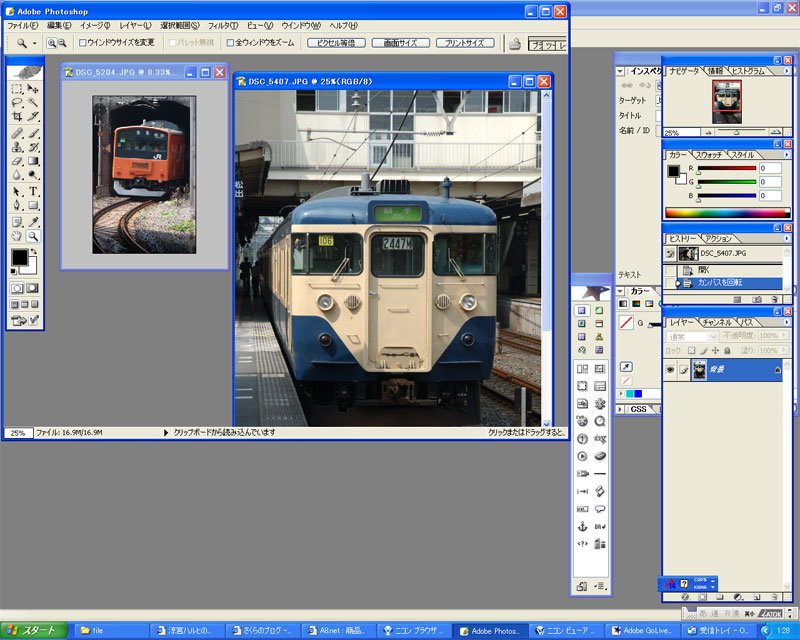Select the Hand tool
The width and height of the screenshot is (800, 640).
17,236
